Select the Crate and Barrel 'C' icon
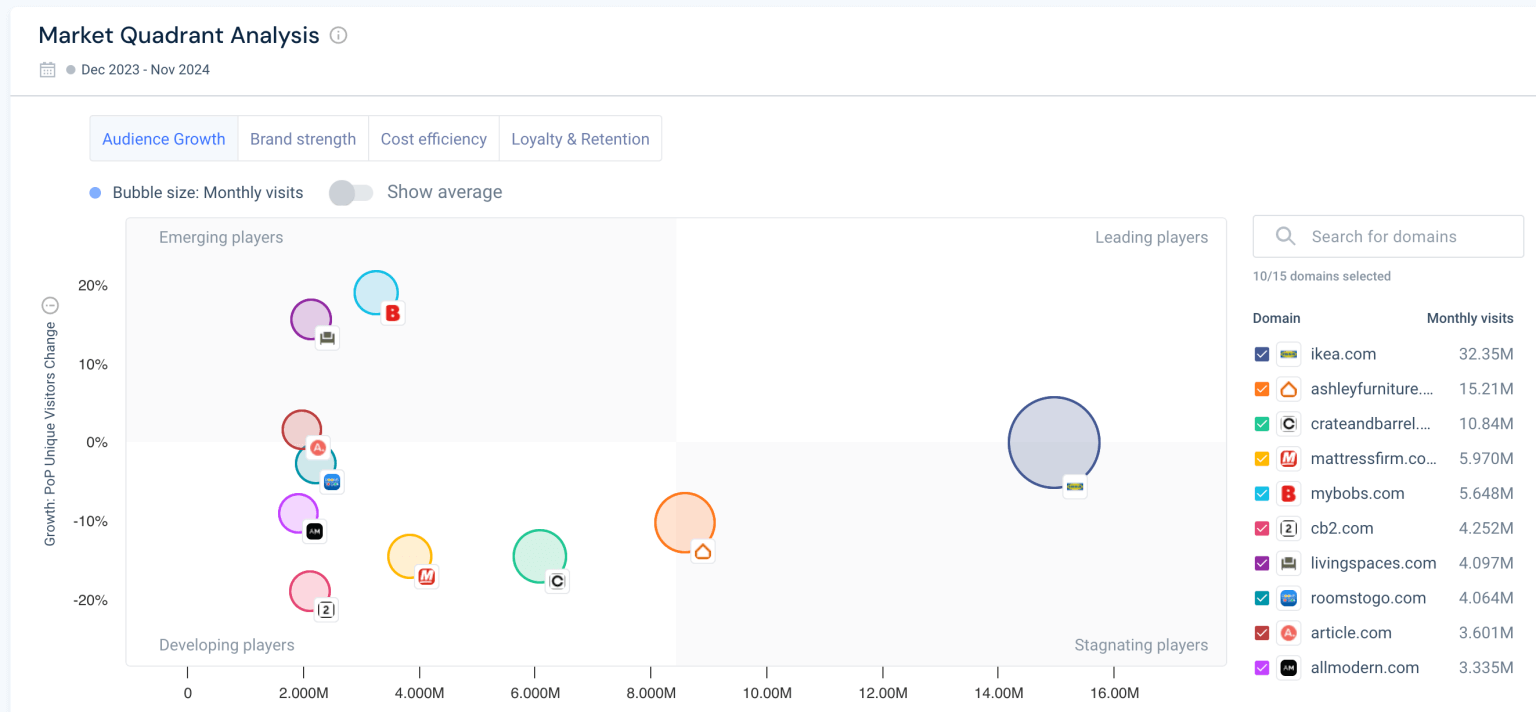 click(1288, 423)
